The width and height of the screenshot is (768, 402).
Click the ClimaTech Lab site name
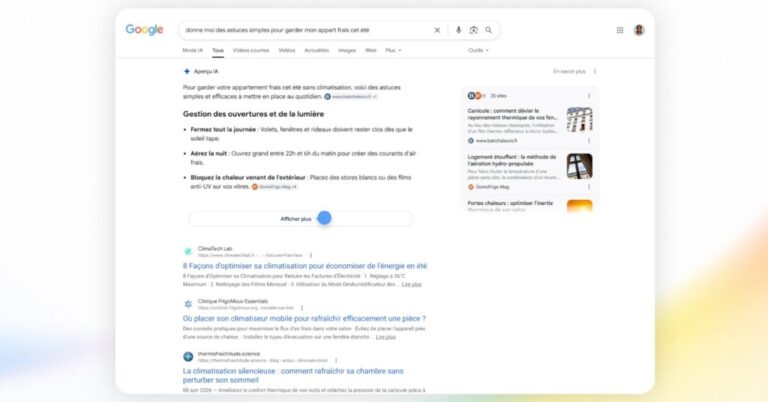coord(215,249)
